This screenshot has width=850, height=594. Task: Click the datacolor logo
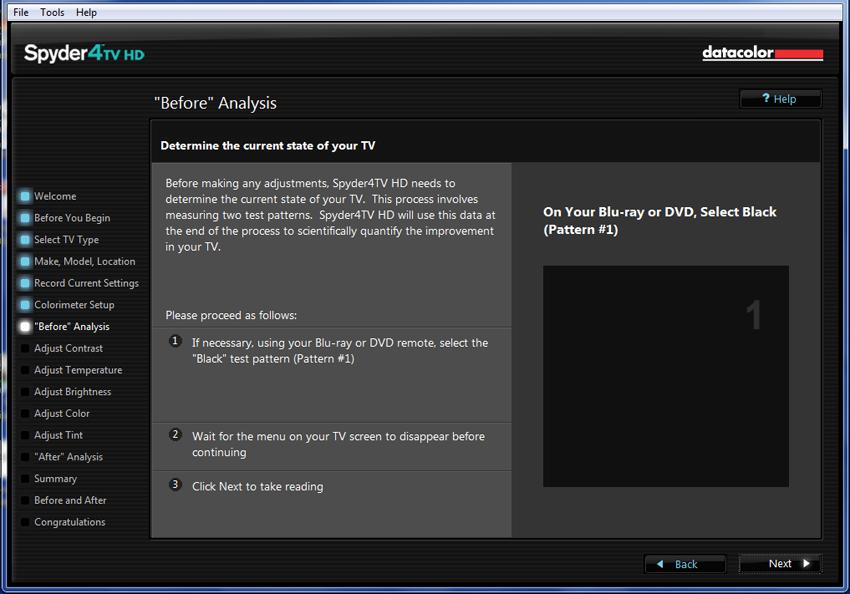(x=762, y=53)
